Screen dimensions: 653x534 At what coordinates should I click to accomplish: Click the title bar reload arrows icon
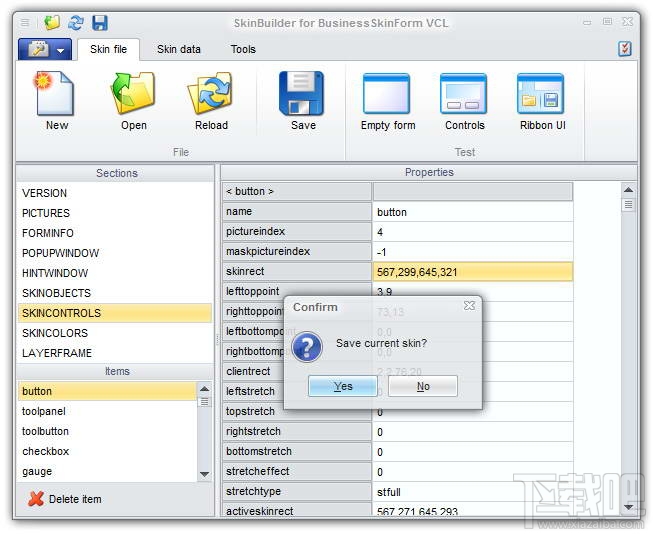(x=76, y=22)
